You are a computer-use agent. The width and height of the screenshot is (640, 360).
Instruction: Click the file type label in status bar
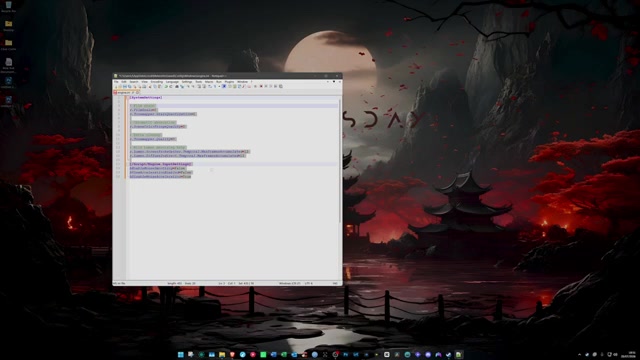pyautogui.click(x=119, y=283)
